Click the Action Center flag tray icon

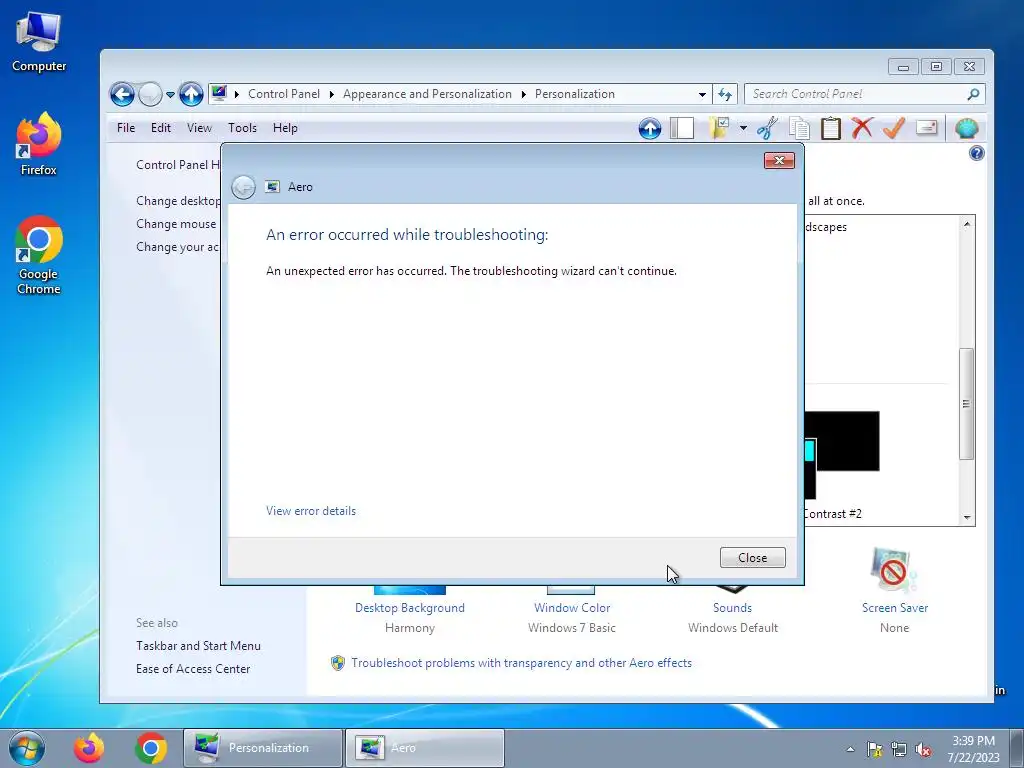pos(874,749)
